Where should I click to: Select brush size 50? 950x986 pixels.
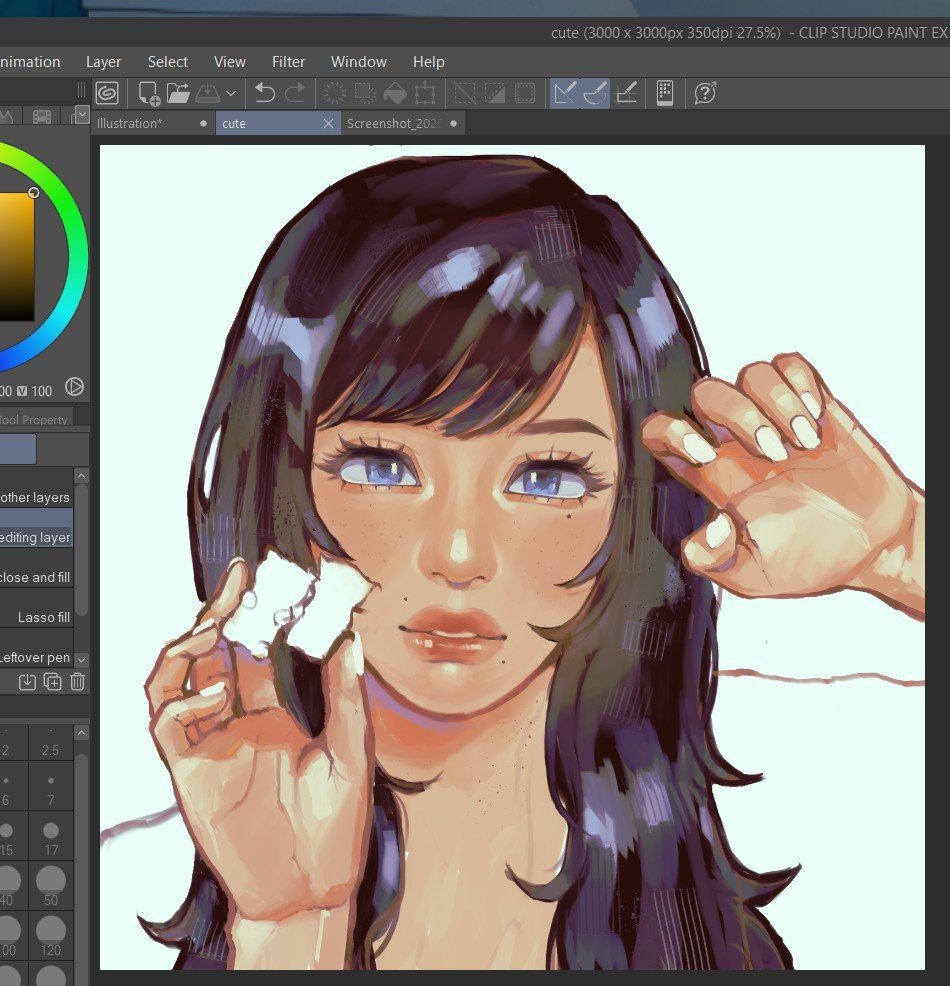pos(51,887)
